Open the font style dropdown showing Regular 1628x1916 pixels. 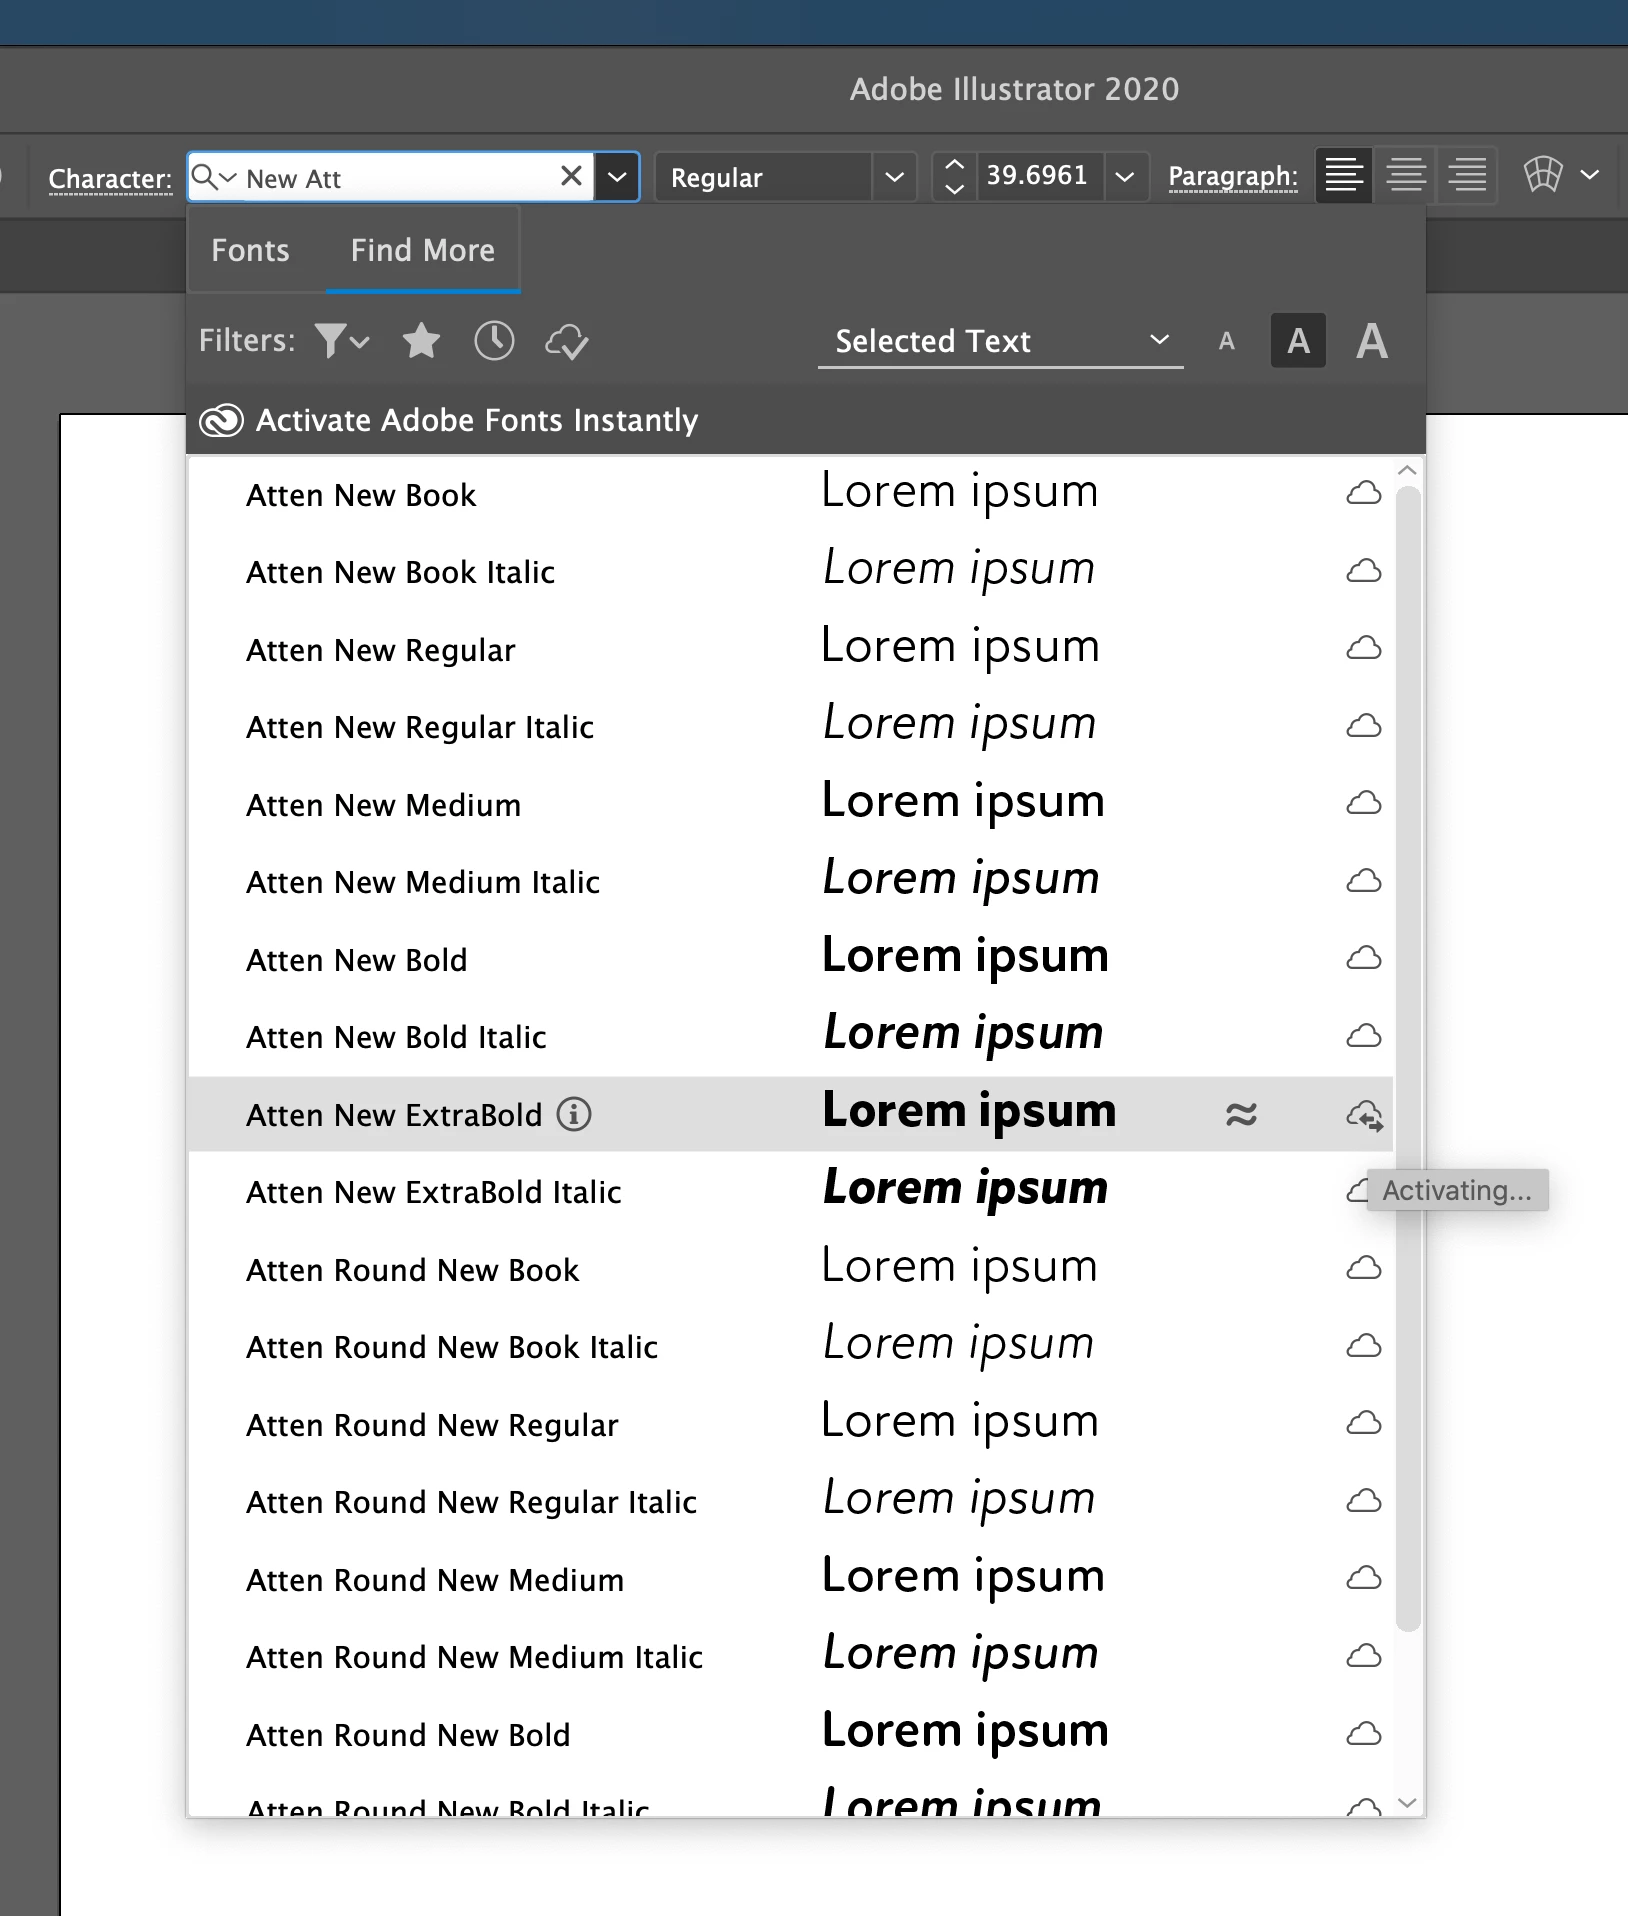(x=785, y=177)
